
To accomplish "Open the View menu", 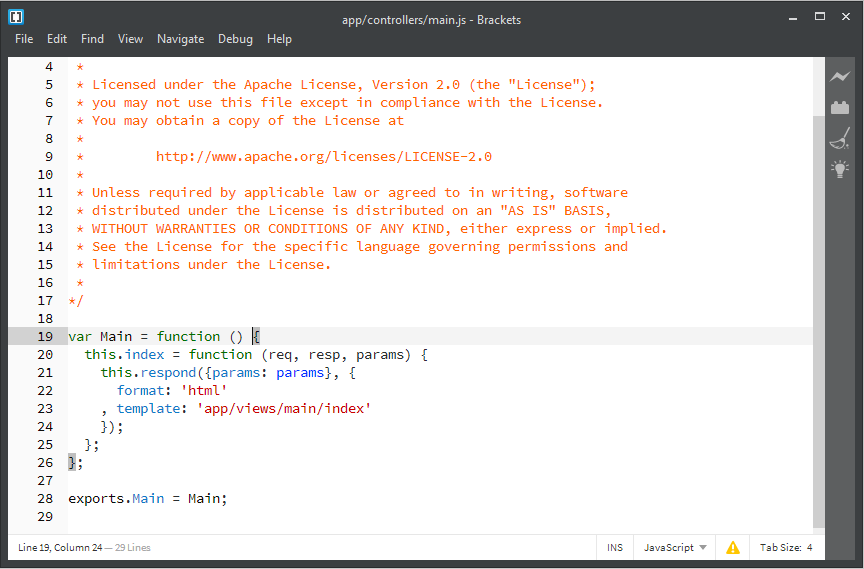I will [x=131, y=39].
